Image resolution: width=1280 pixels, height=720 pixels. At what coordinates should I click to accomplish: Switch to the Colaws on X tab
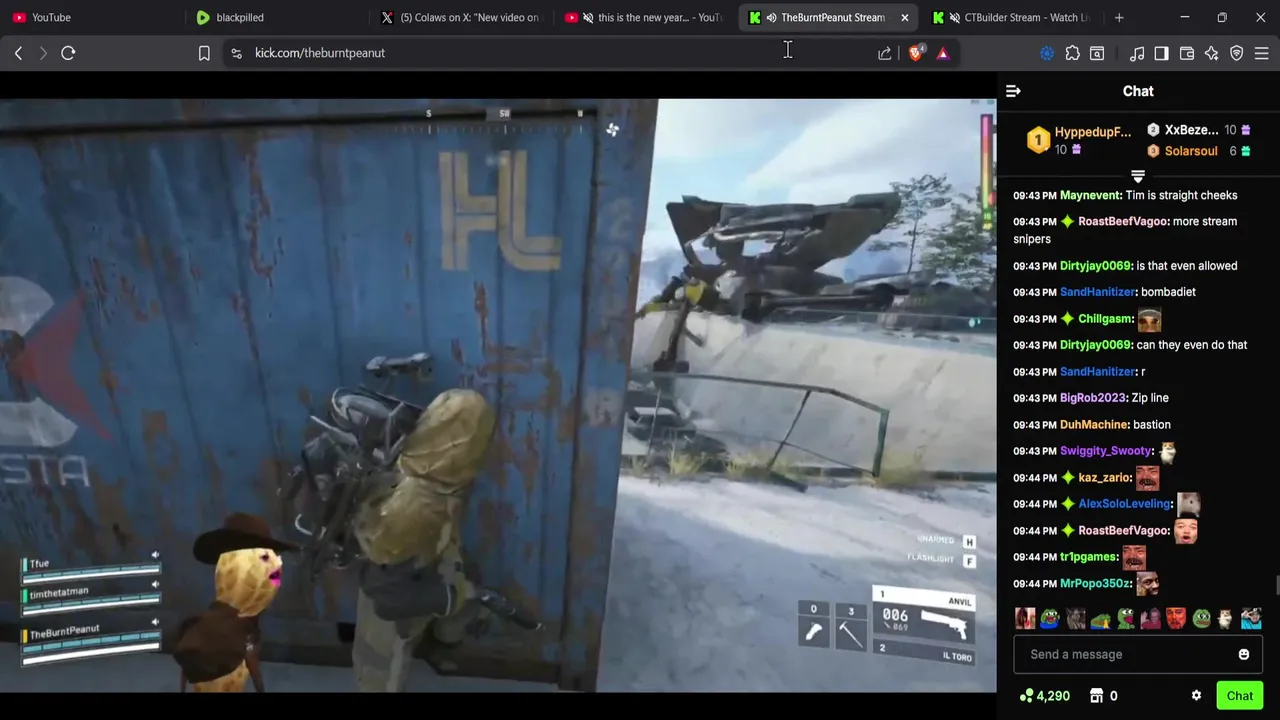460,17
